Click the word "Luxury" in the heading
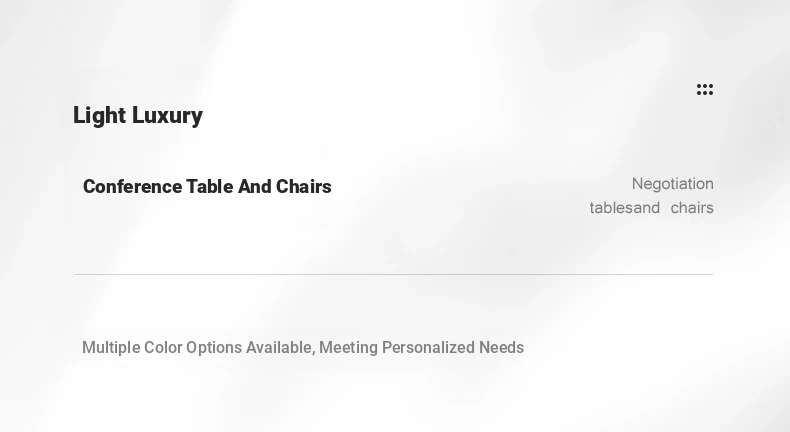Image resolution: width=790 pixels, height=432 pixels. coord(167,116)
